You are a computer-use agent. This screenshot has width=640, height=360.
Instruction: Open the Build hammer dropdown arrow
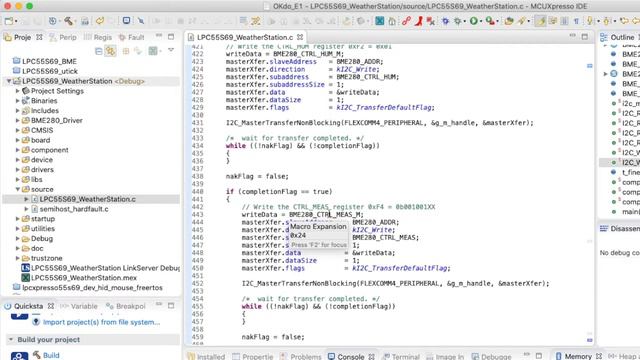point(75,21)
